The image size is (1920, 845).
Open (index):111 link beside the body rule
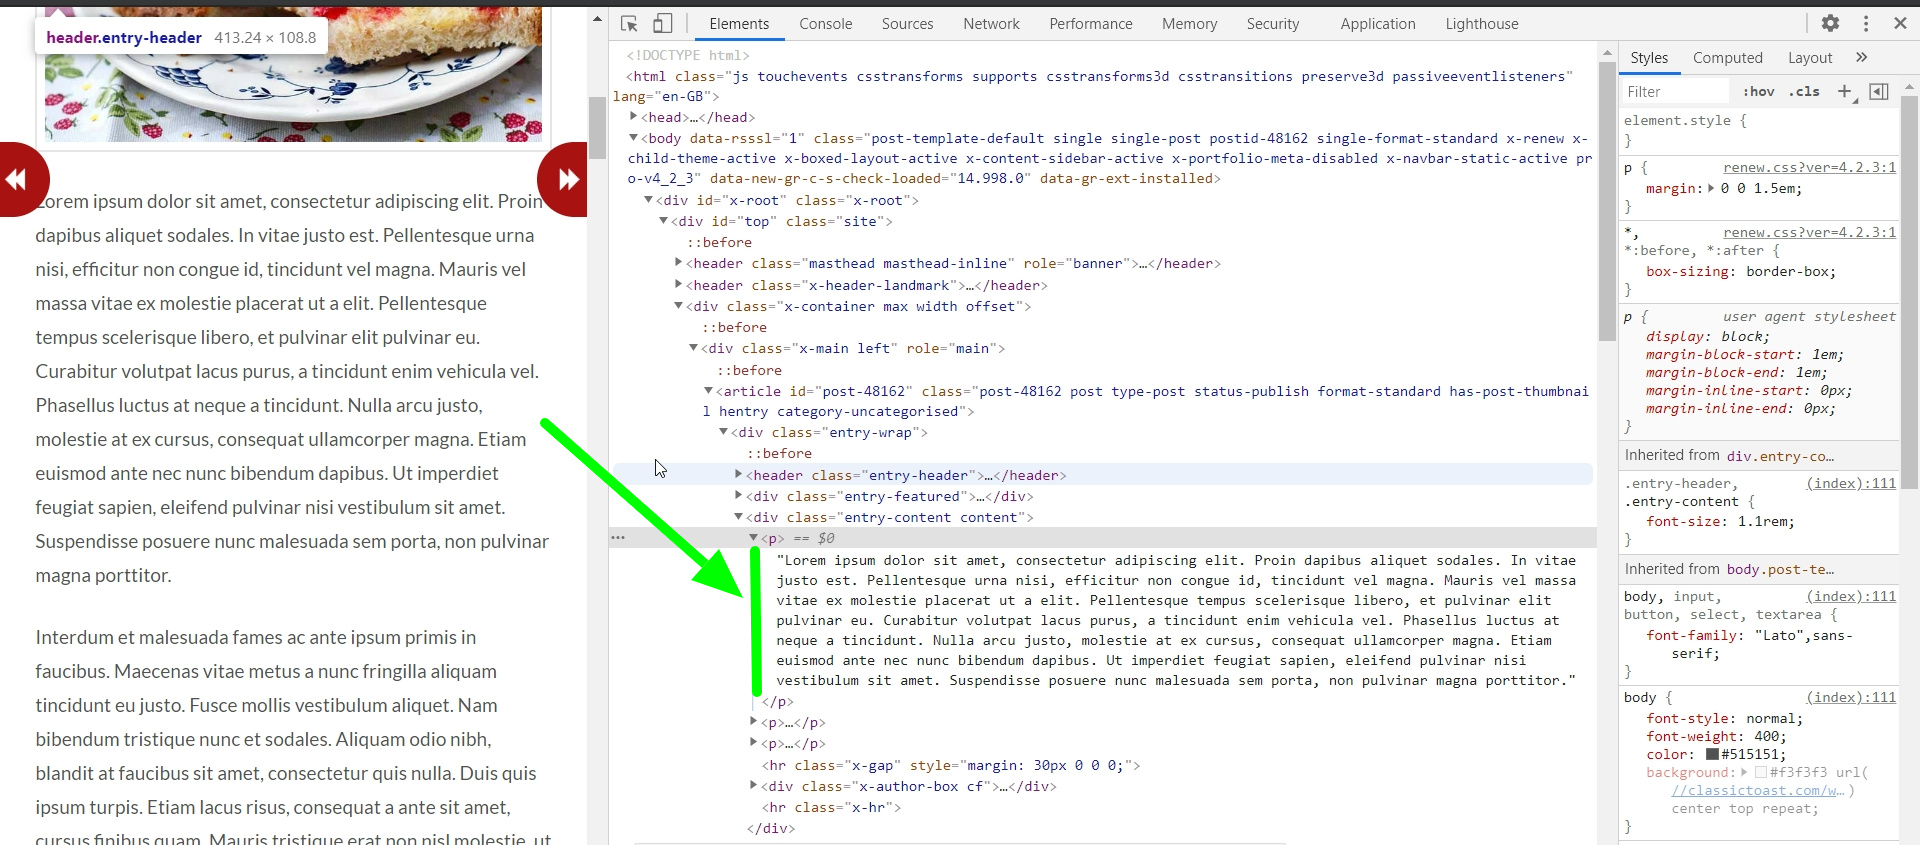(1851, 697)
